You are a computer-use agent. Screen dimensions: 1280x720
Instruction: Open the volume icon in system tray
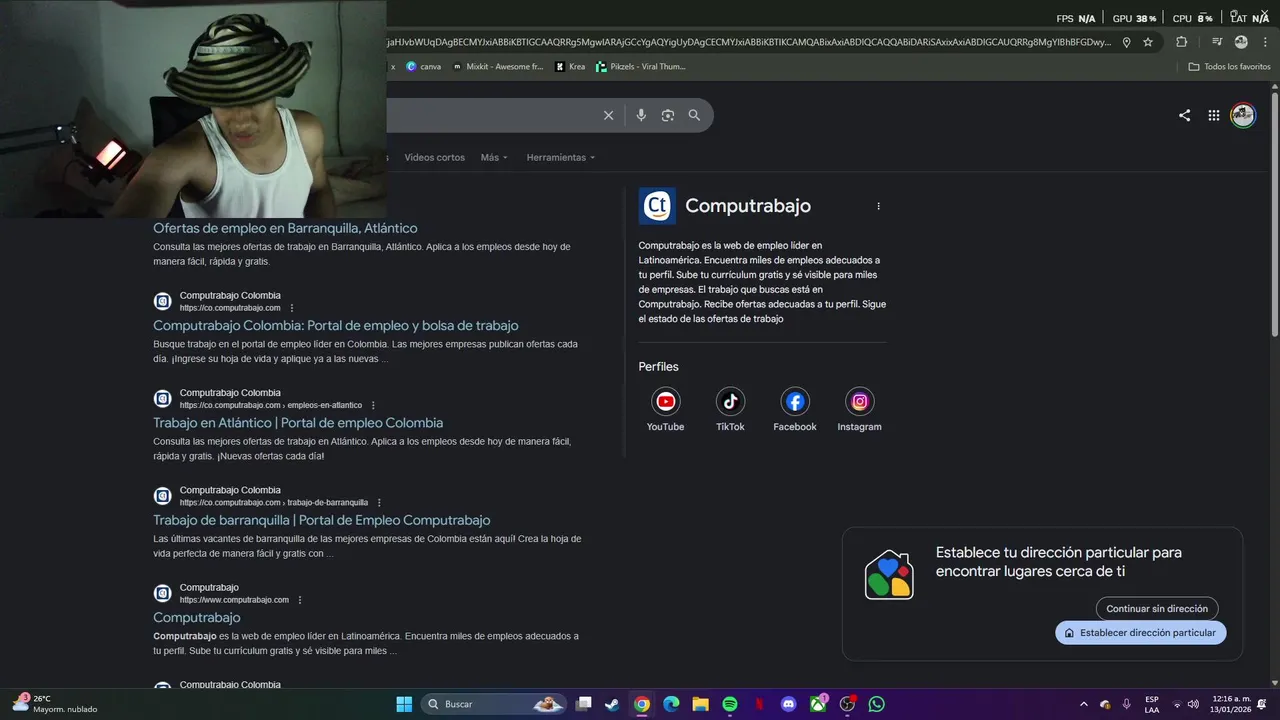pyautogui.click(x=1193, y=704)
